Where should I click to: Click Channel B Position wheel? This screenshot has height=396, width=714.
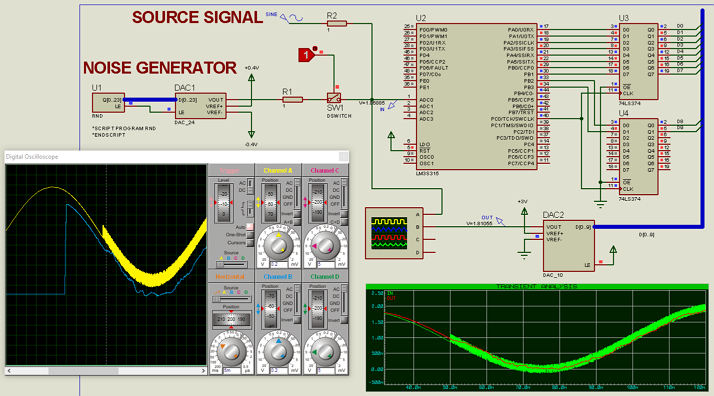(x=270, y=309)
